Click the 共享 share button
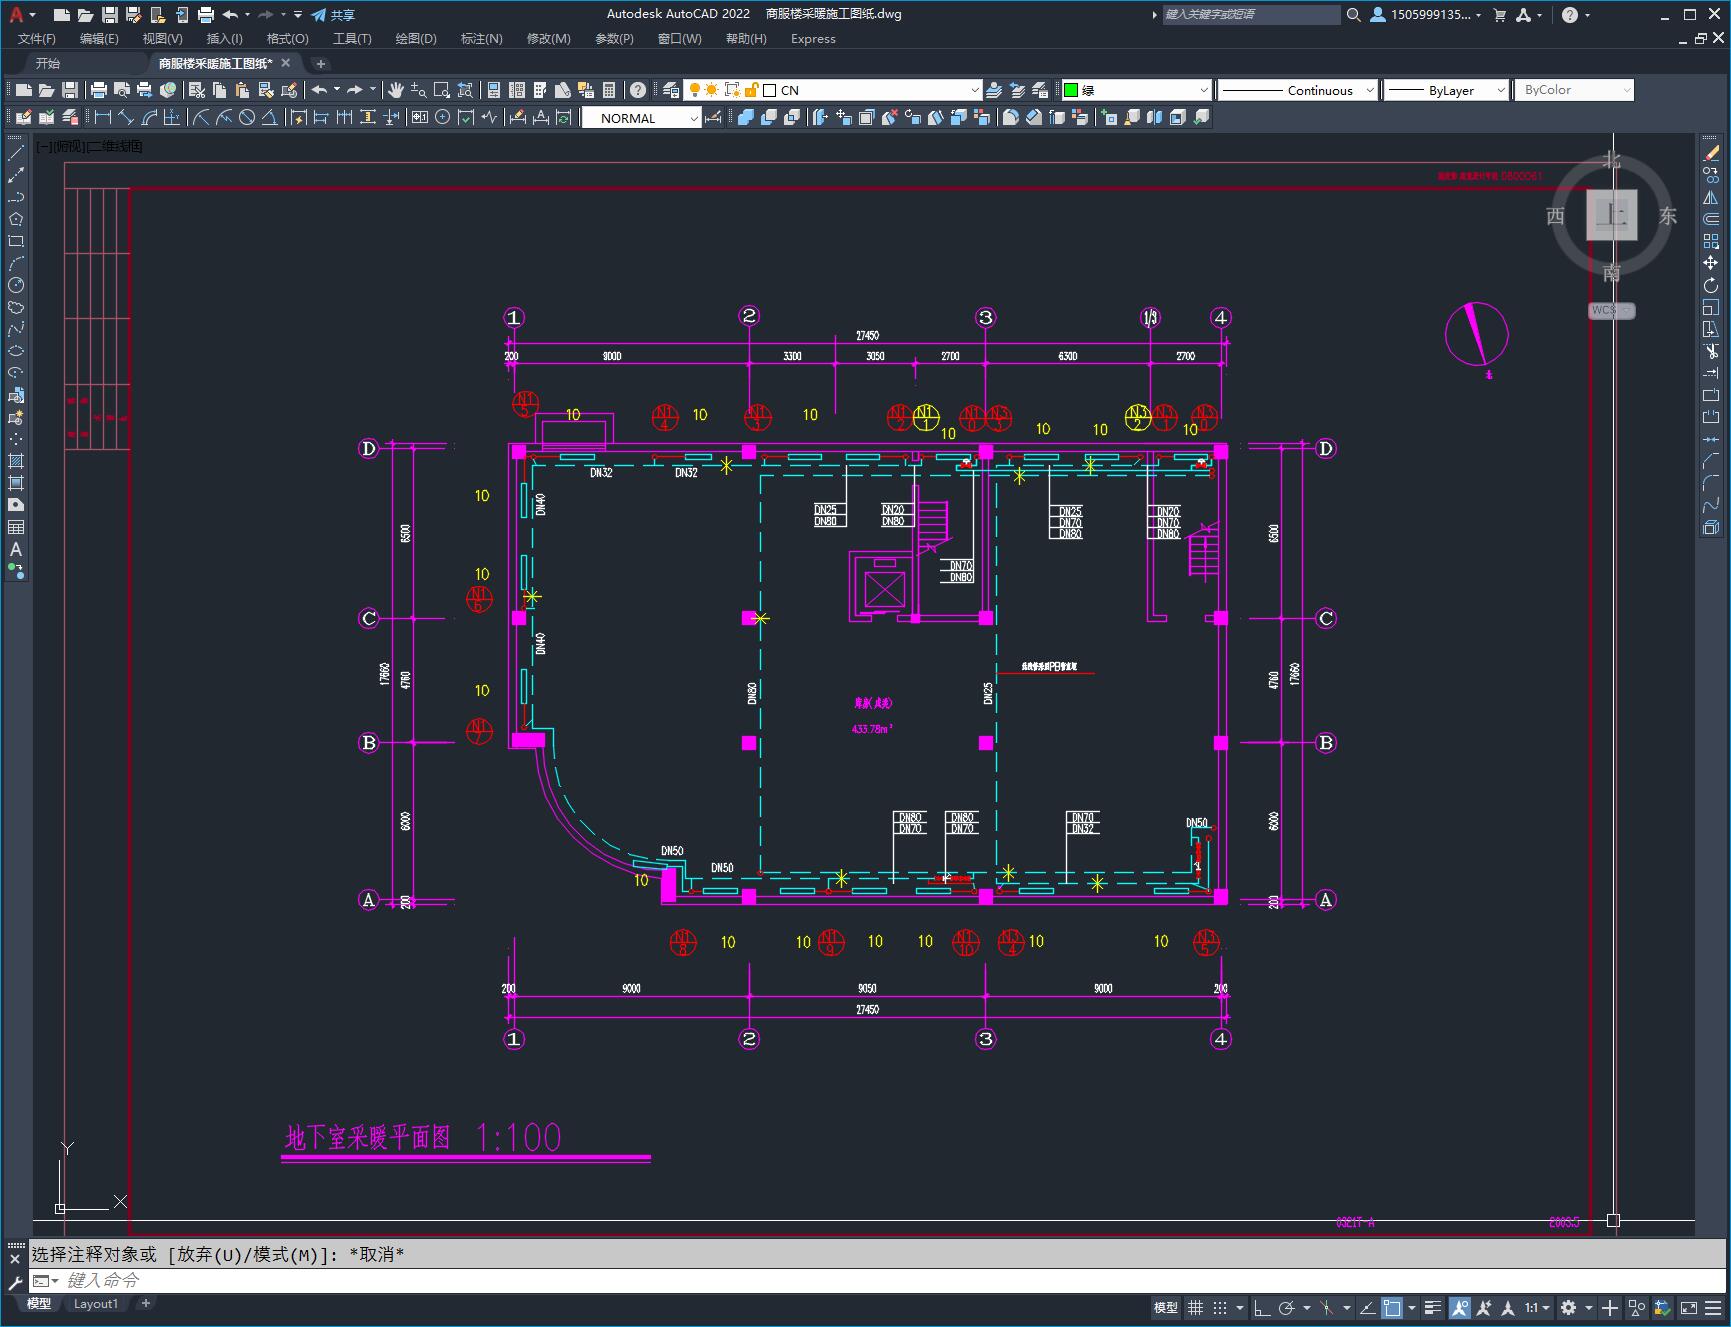 [333, 15]
